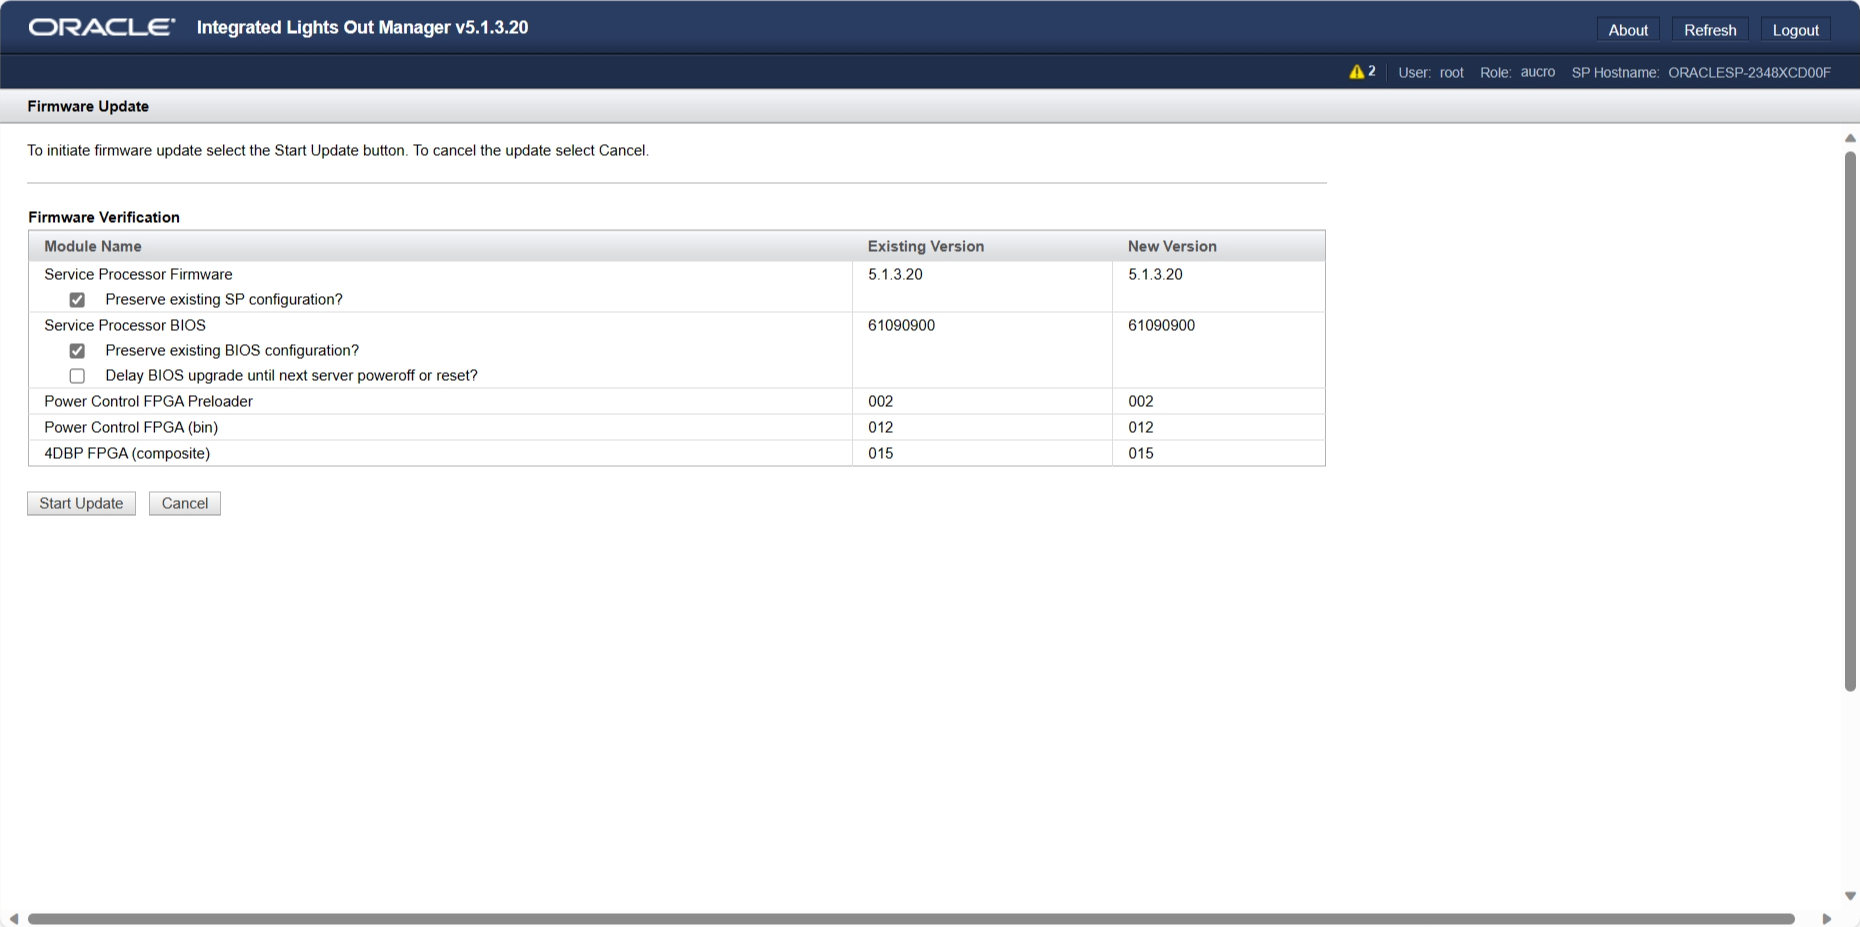
Task: Click Power Control FPGA (bin) row label
Action: pos(131,427)
